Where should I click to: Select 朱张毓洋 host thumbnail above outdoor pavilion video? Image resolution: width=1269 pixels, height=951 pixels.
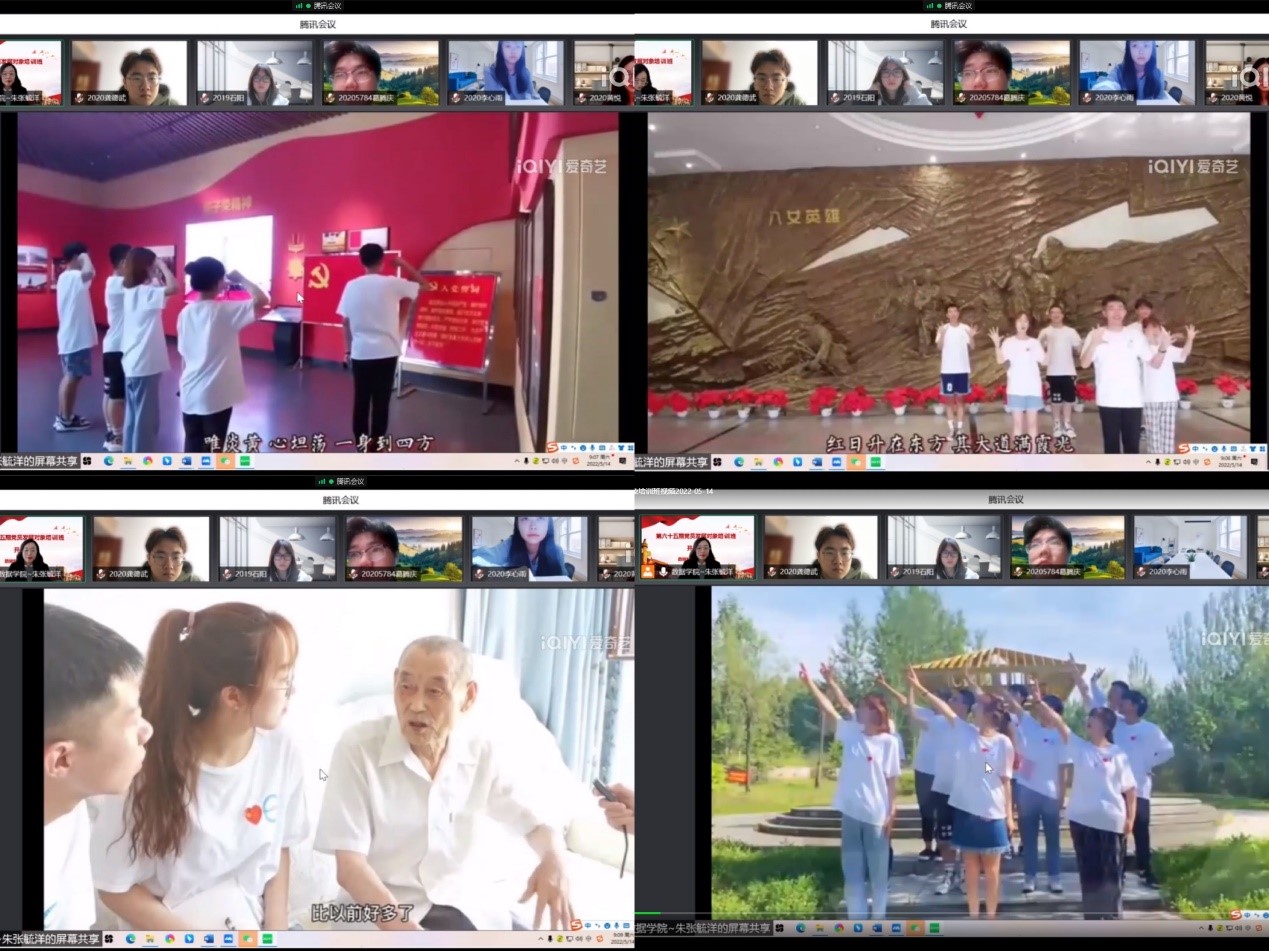pyautogui.click(x=697, y=547)
